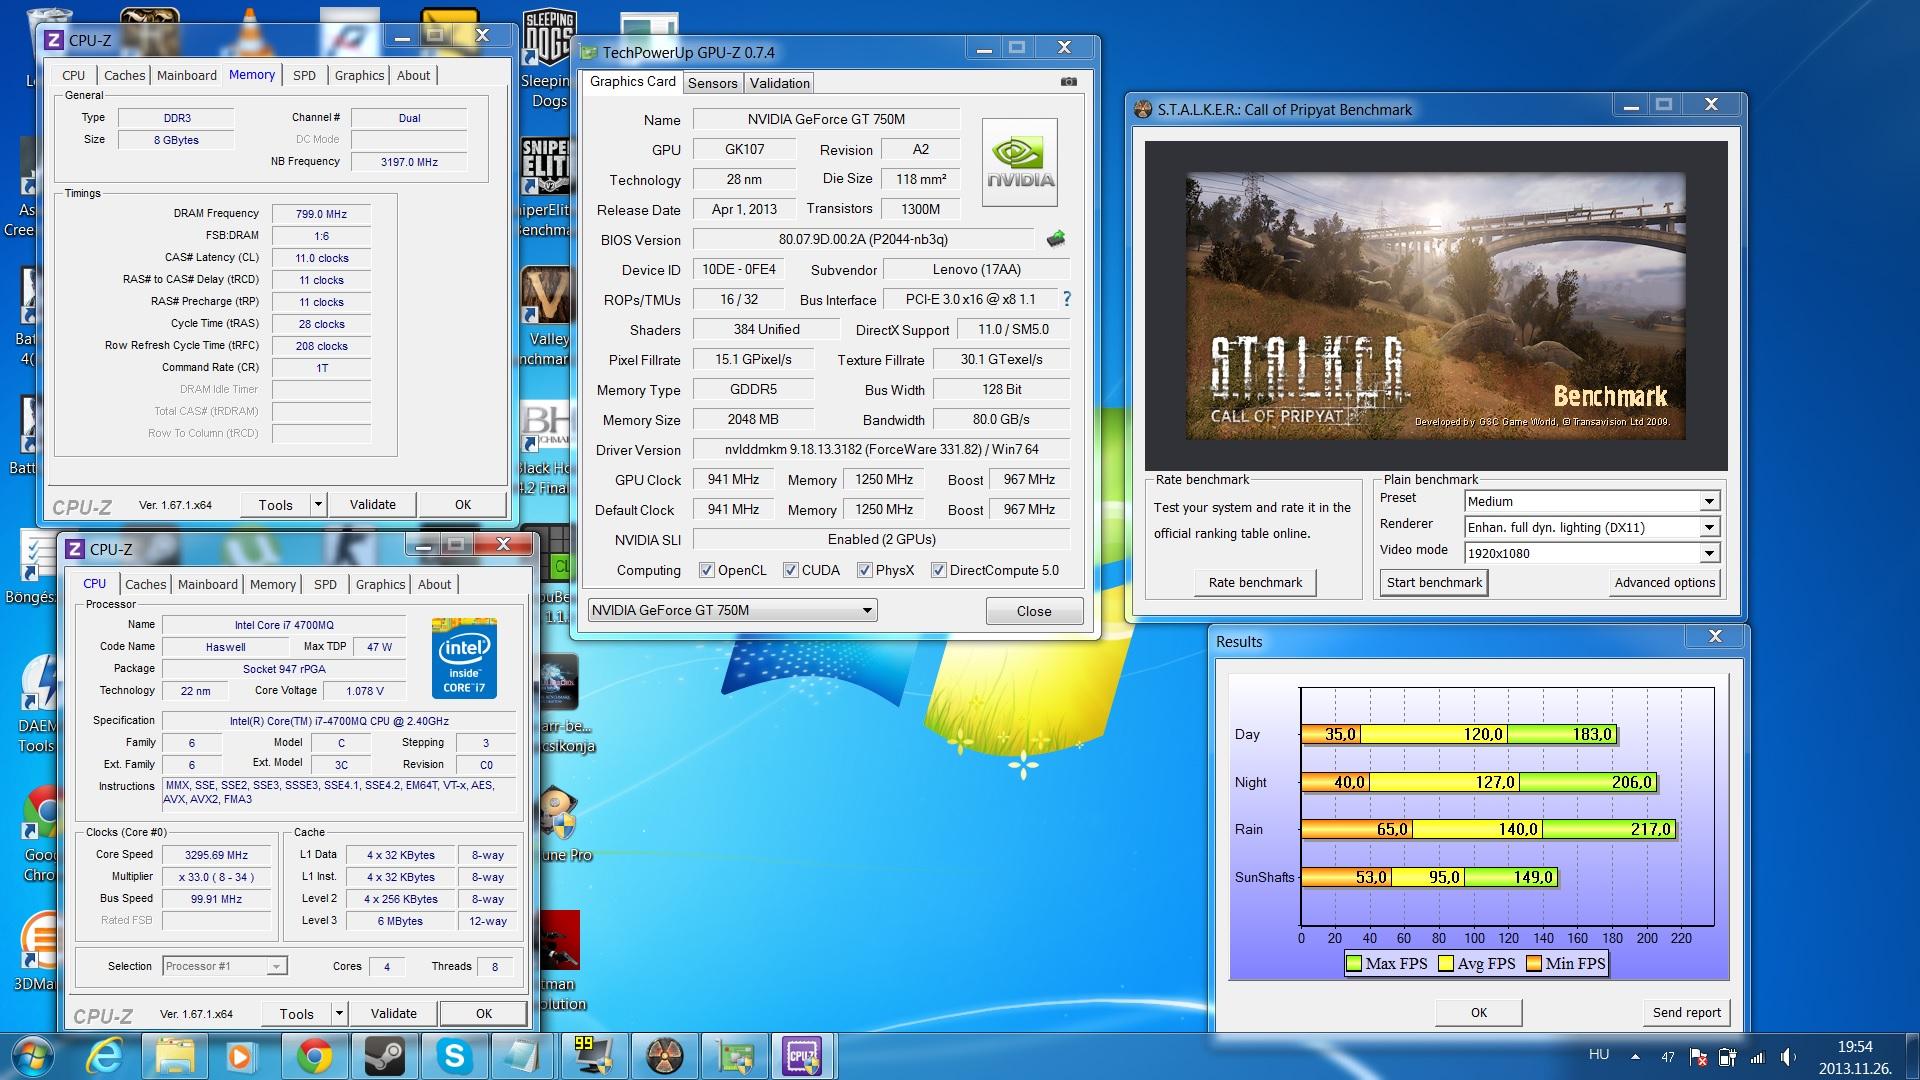Open Steam from the taskbar
Image resolution: width=1920 pixels, height=1080 pixels.
[x=384, y=1056]
